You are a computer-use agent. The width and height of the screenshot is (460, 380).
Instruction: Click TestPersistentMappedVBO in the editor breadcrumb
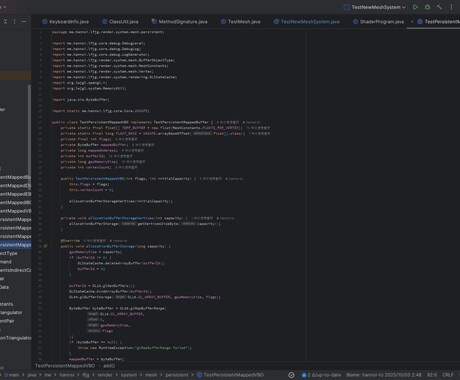click(65, 366)
